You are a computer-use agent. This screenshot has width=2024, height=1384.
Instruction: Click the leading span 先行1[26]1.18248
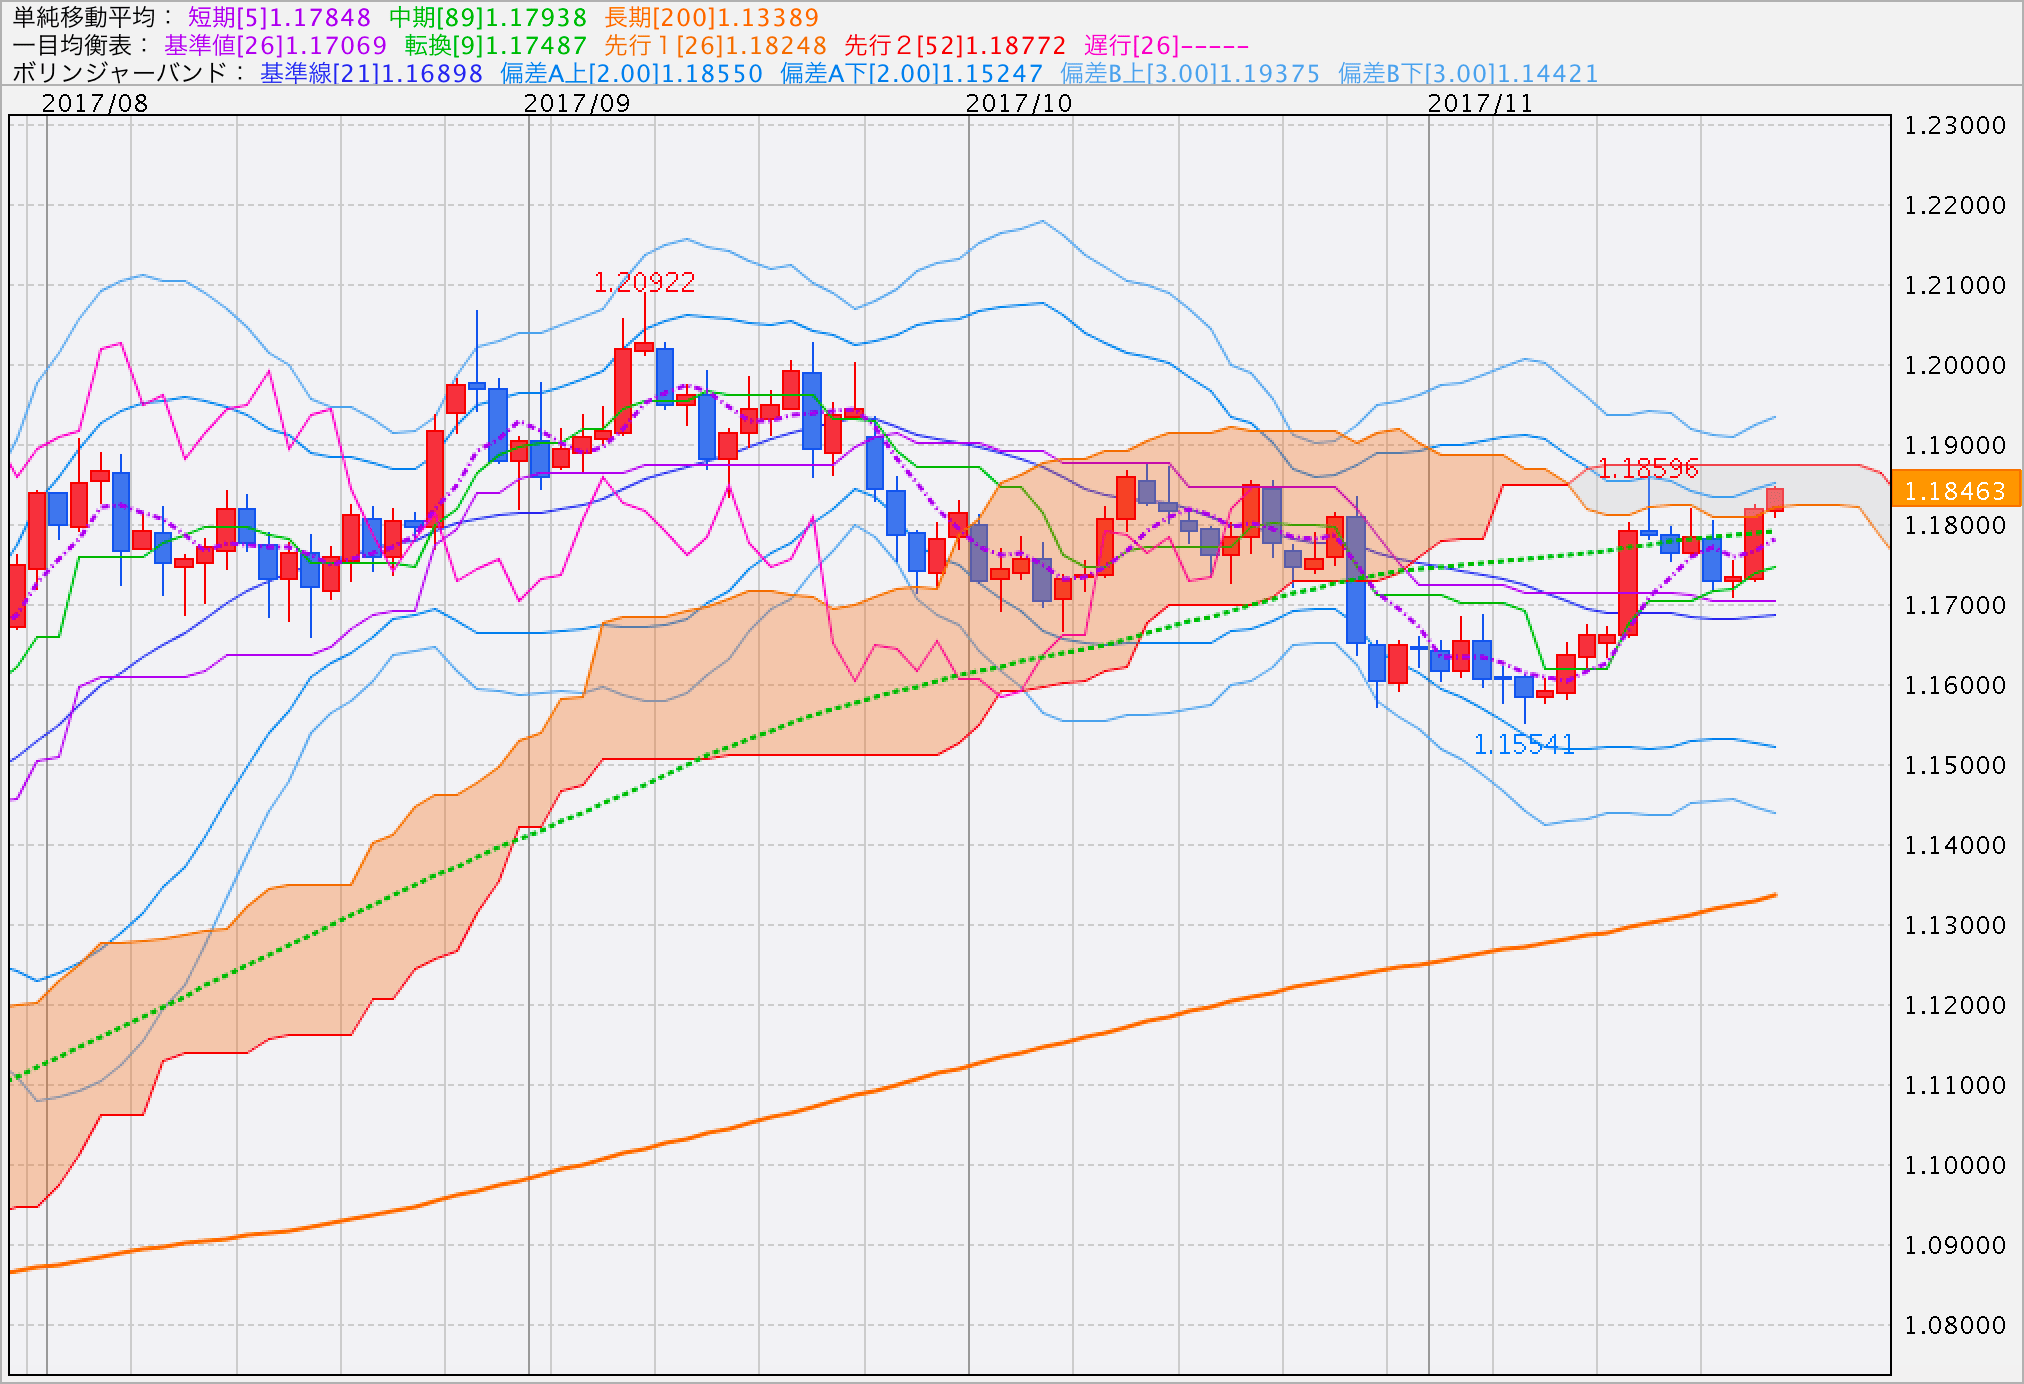pos(716,45)
